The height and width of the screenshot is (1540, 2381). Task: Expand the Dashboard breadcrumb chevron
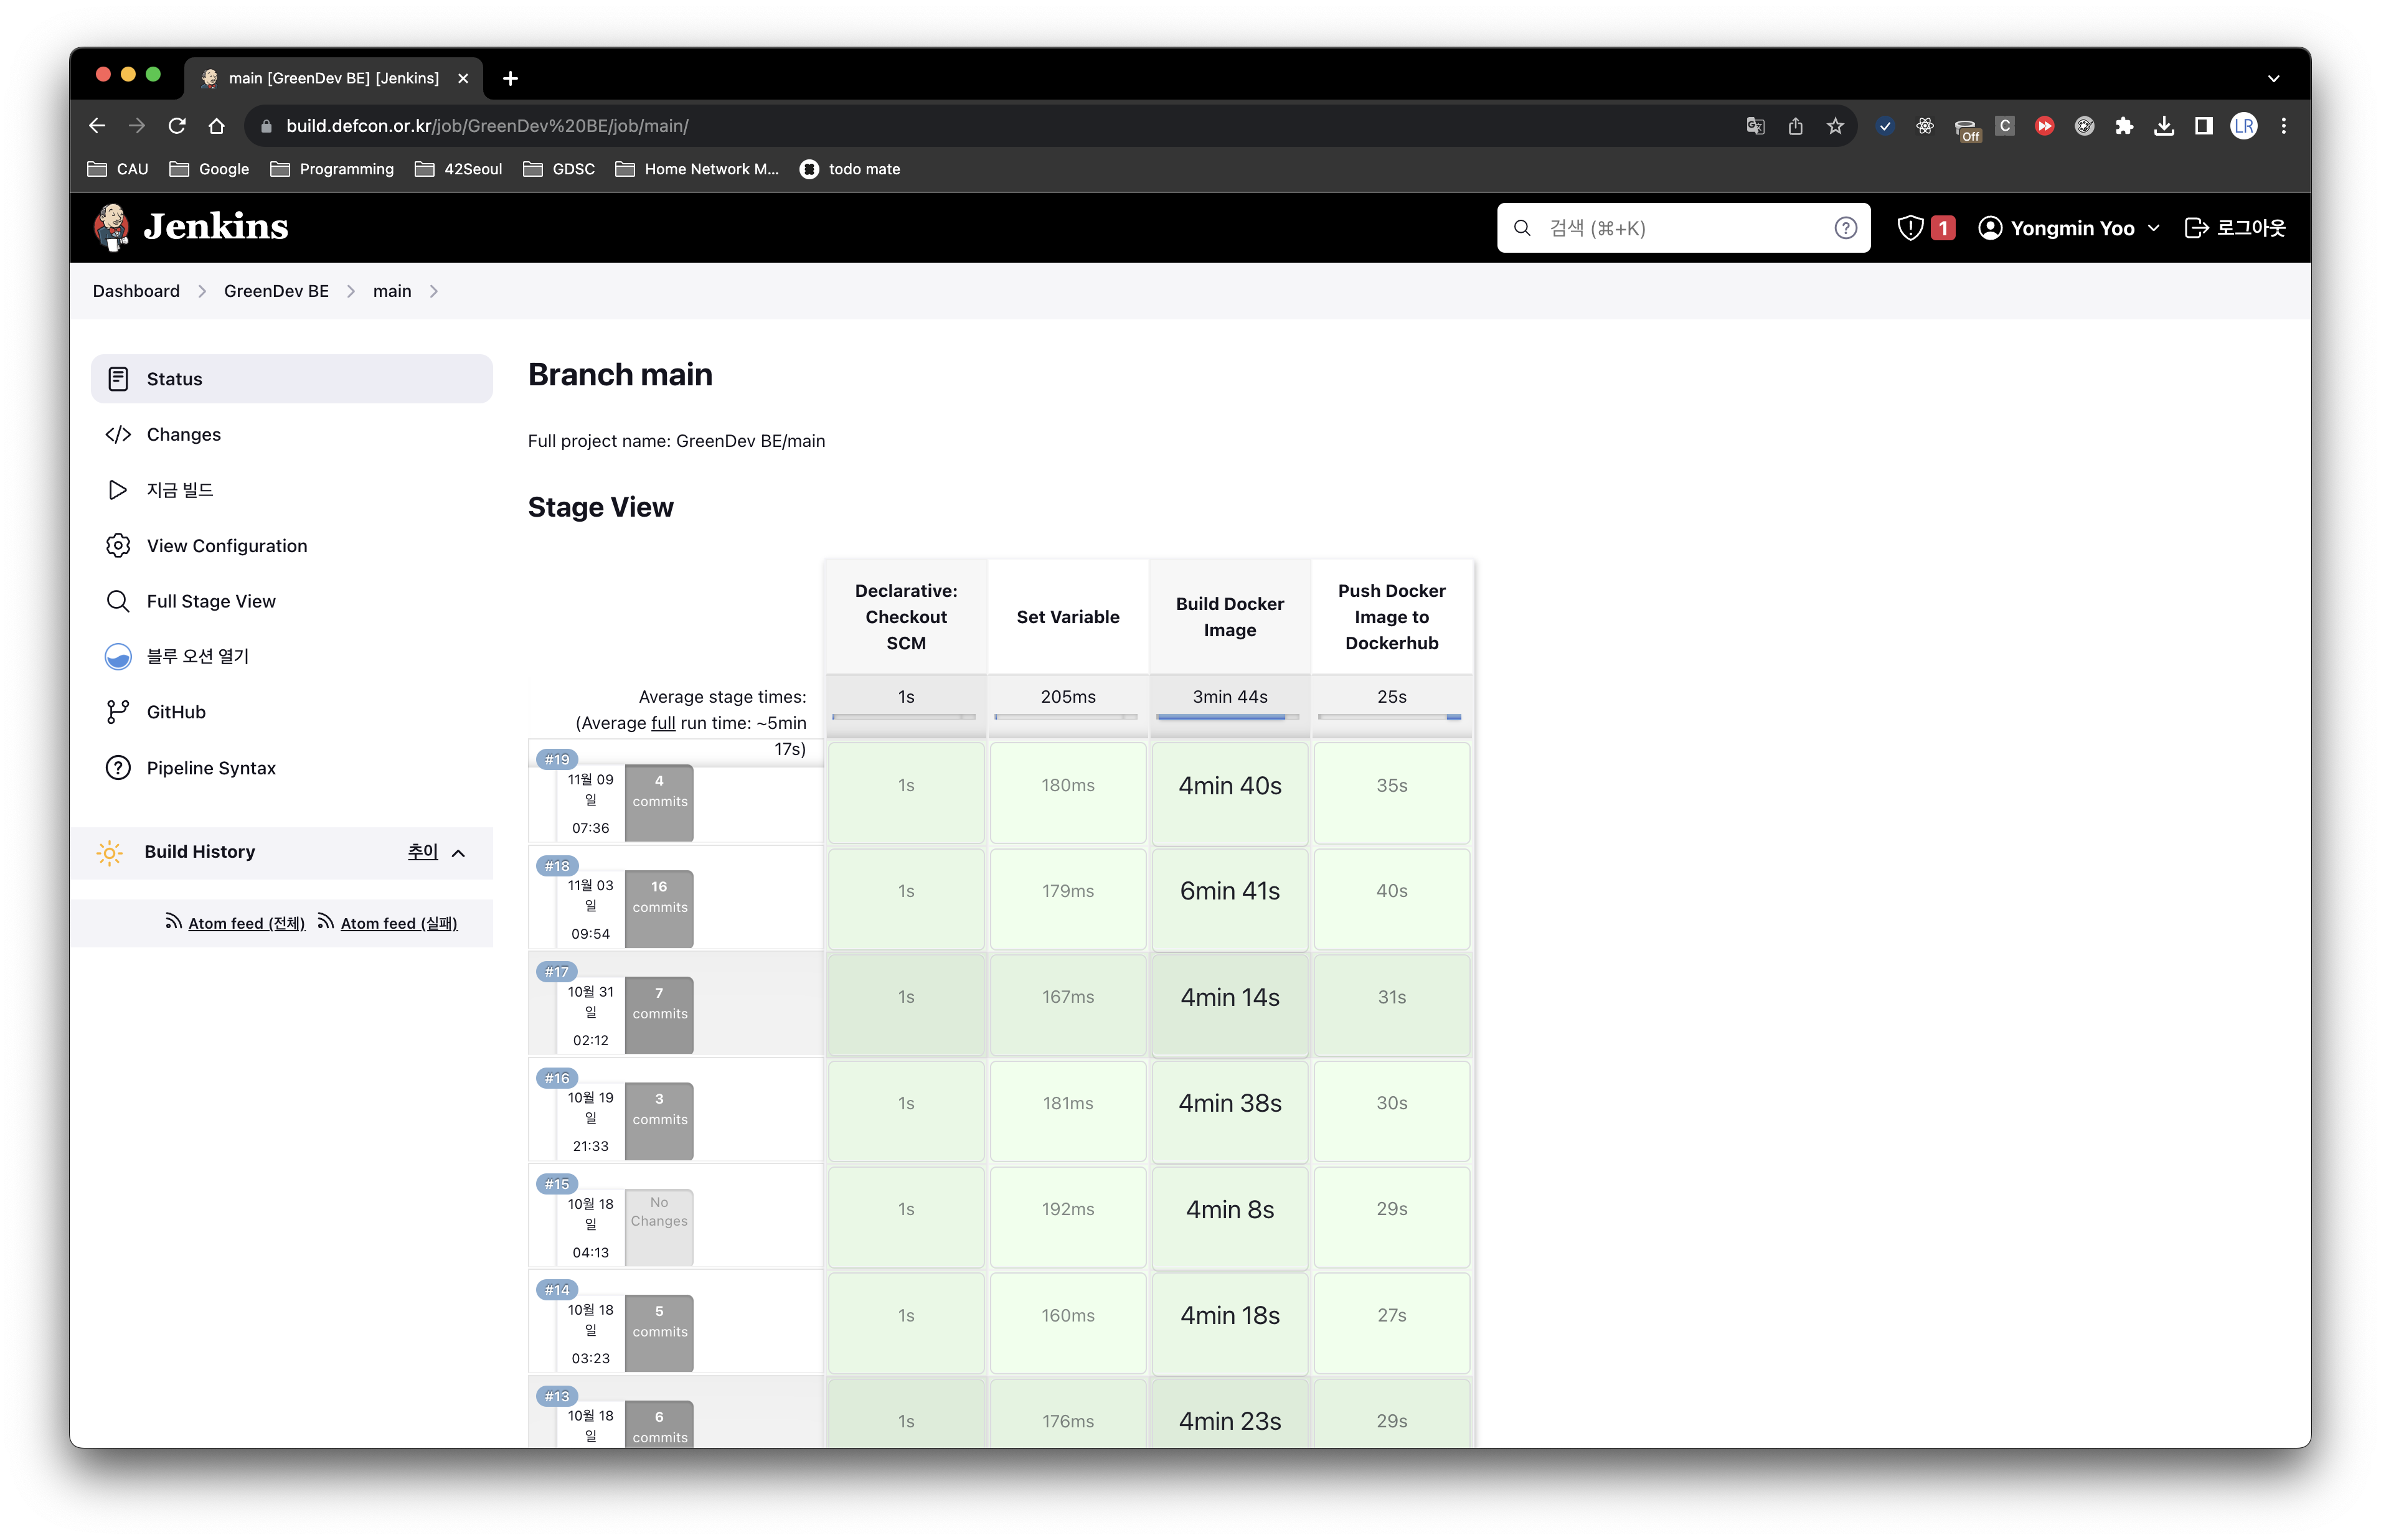(202, 291)
